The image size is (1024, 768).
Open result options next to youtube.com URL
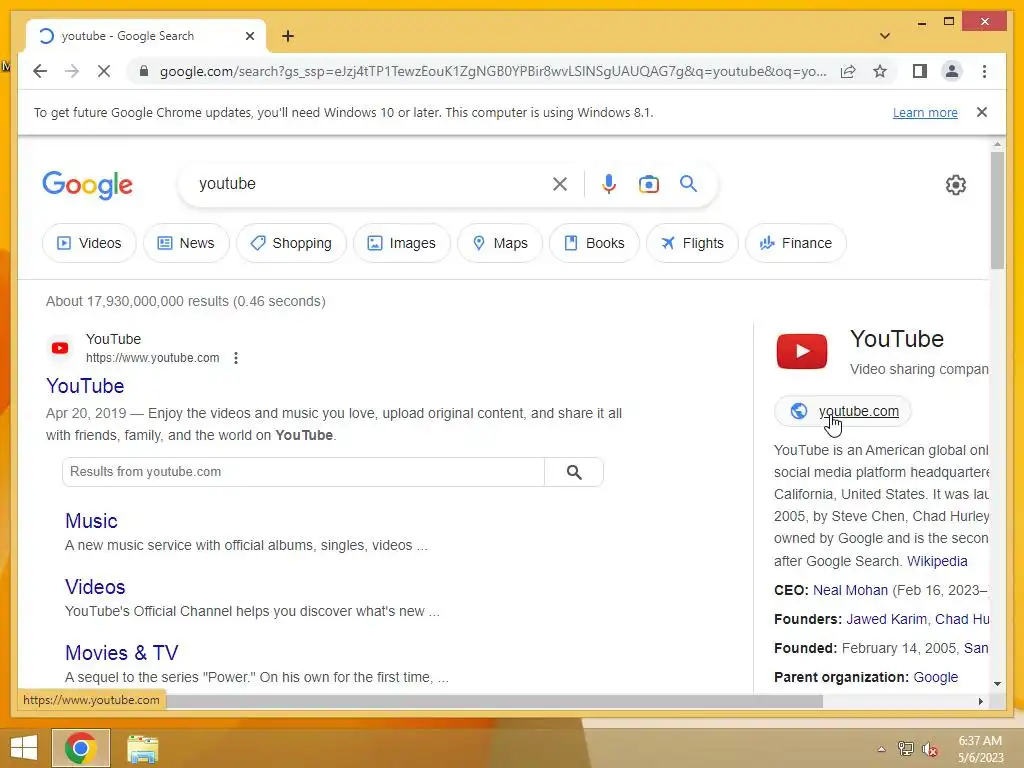pyautogui.click(x=236, y=358)
